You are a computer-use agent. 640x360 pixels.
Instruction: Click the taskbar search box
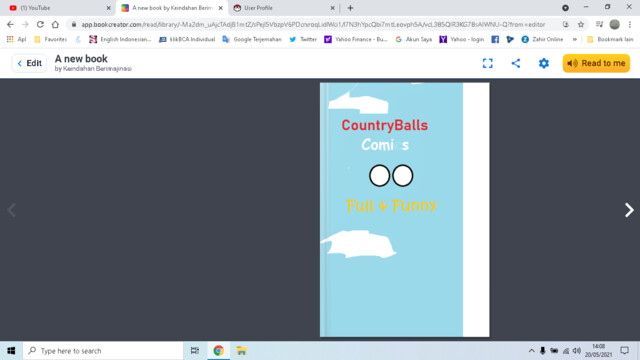(103, 351)
